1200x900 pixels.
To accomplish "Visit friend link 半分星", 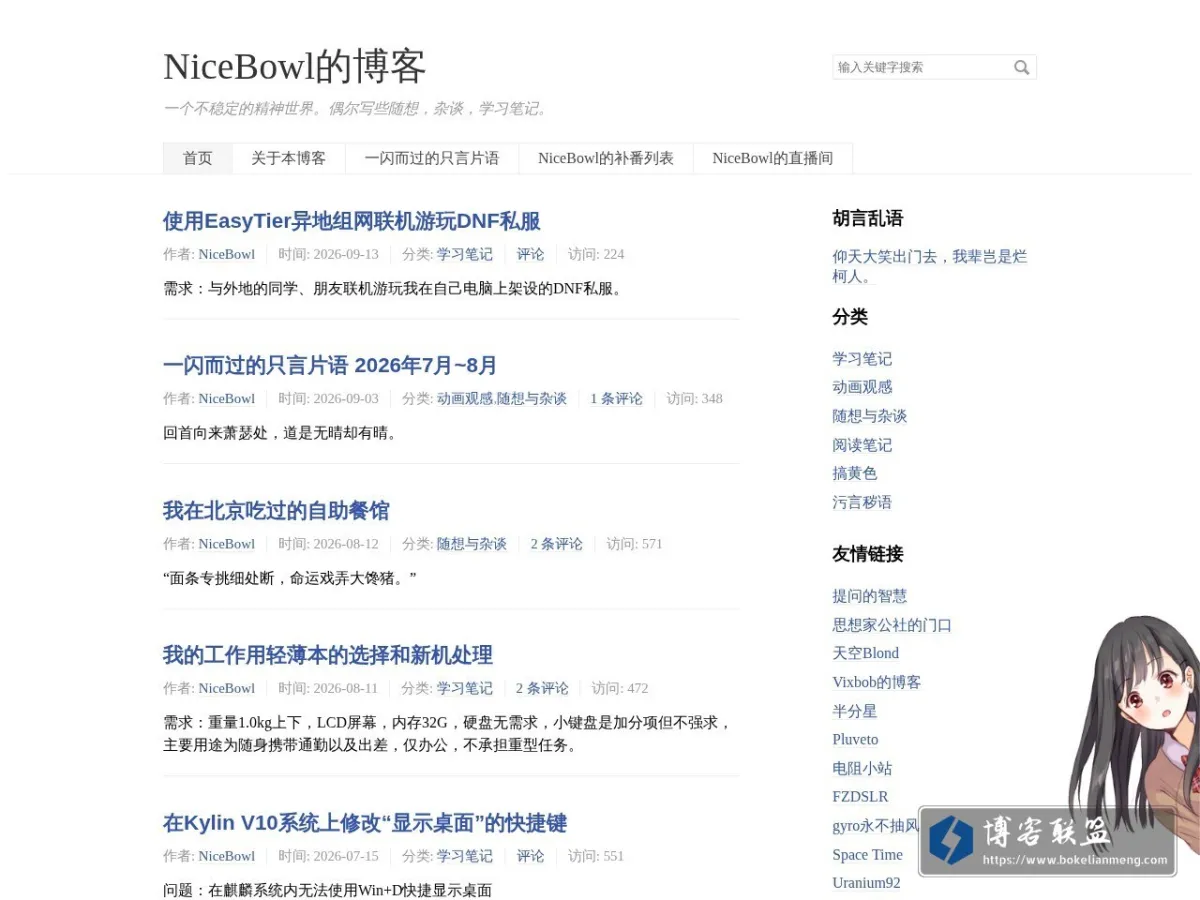I will click(855, 711).
